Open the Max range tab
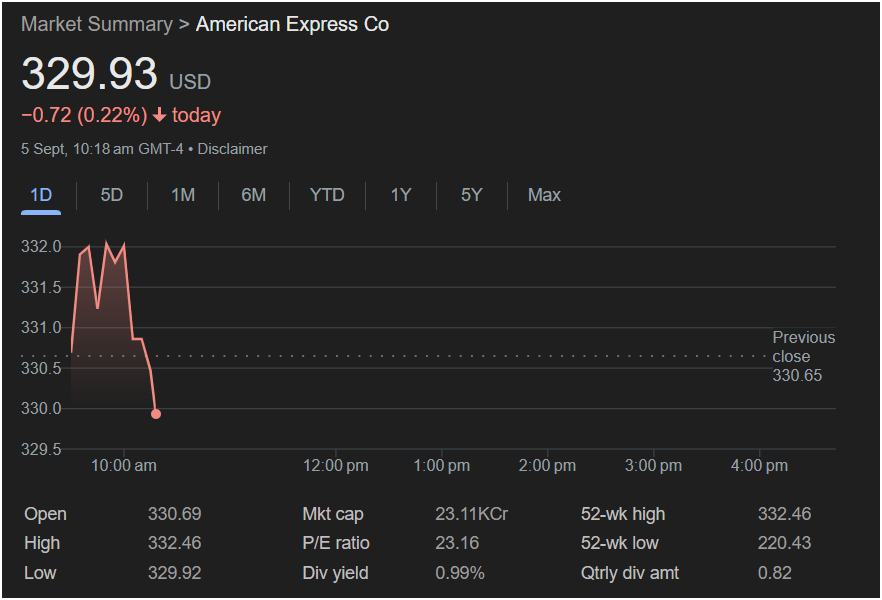 tap(544, 195)
